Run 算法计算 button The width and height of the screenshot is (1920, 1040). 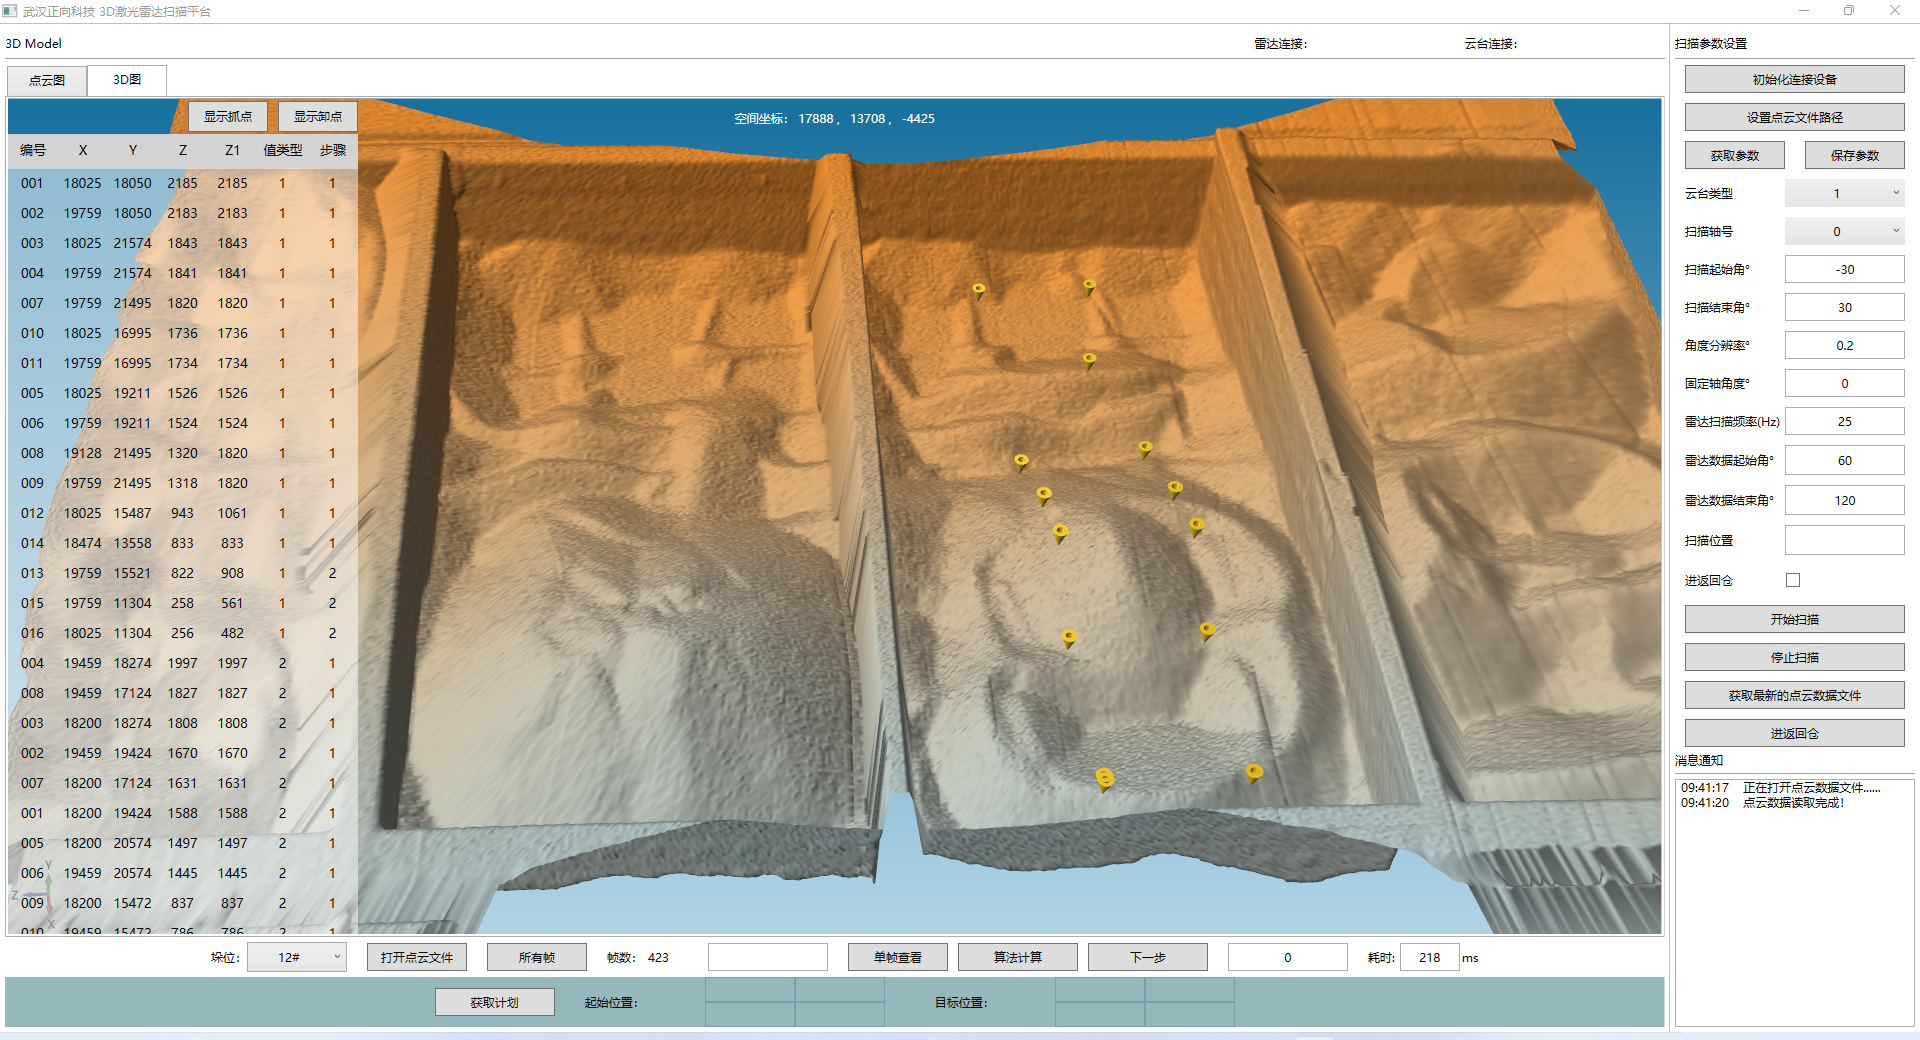[1017, 957]
